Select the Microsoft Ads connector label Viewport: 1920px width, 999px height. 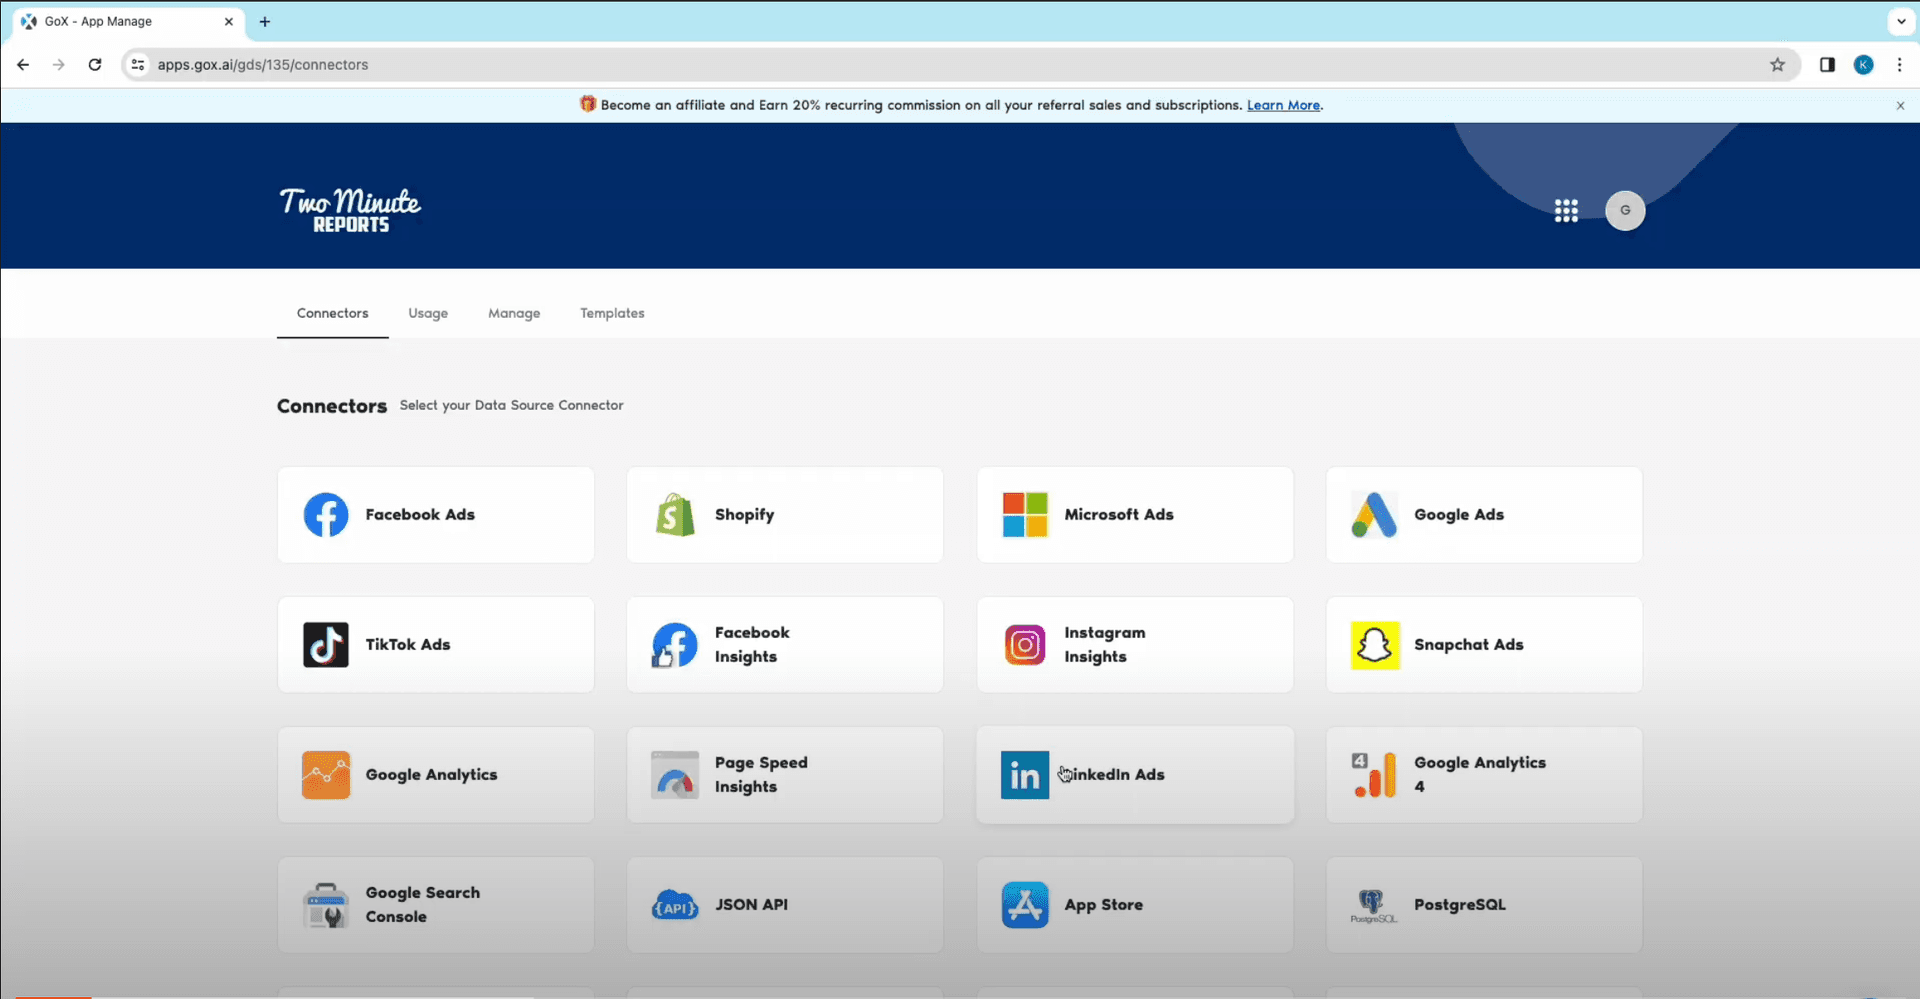(x=1118, y=515)
